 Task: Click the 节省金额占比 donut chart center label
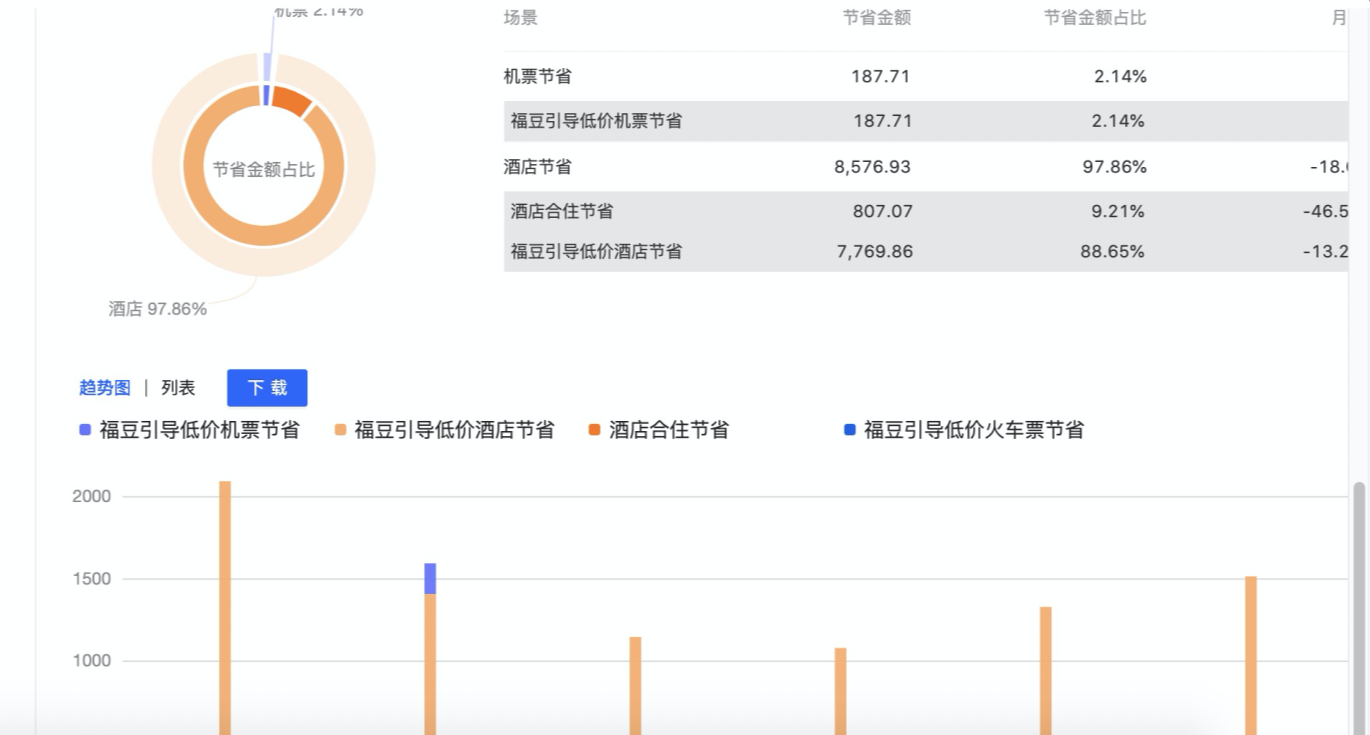264,170
